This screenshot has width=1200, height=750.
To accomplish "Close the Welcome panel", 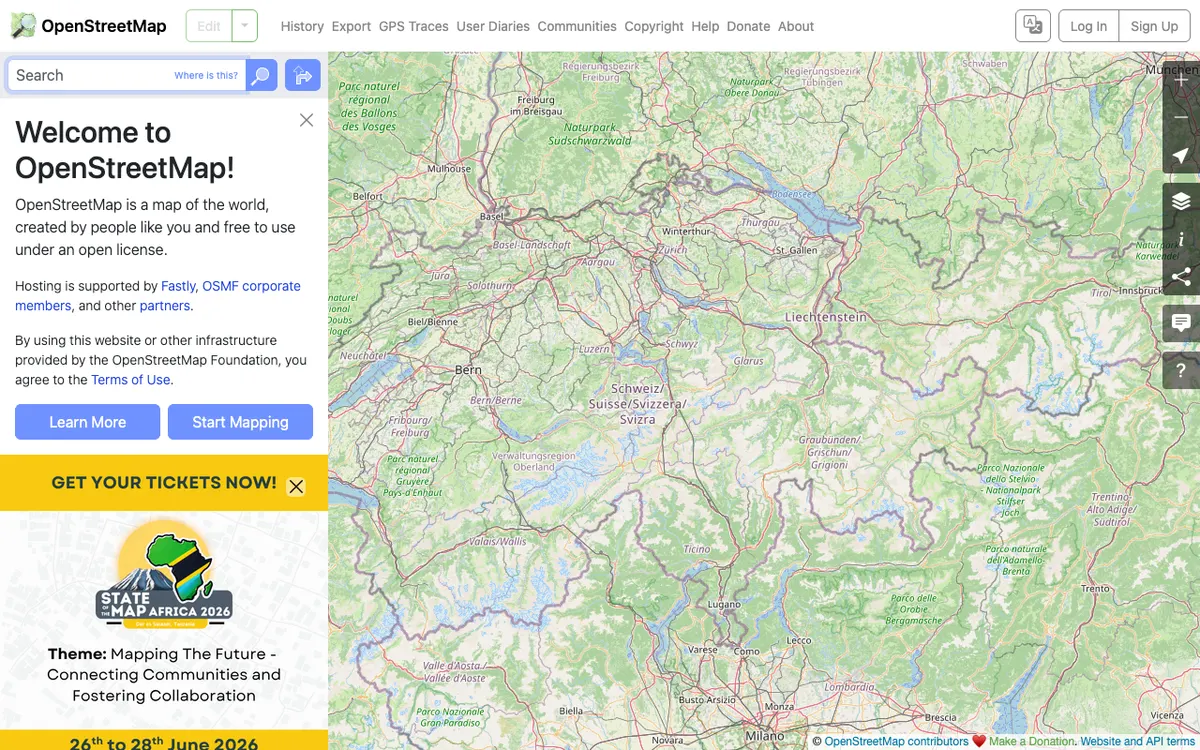I will pyautogui.click(x=306, y=120).
